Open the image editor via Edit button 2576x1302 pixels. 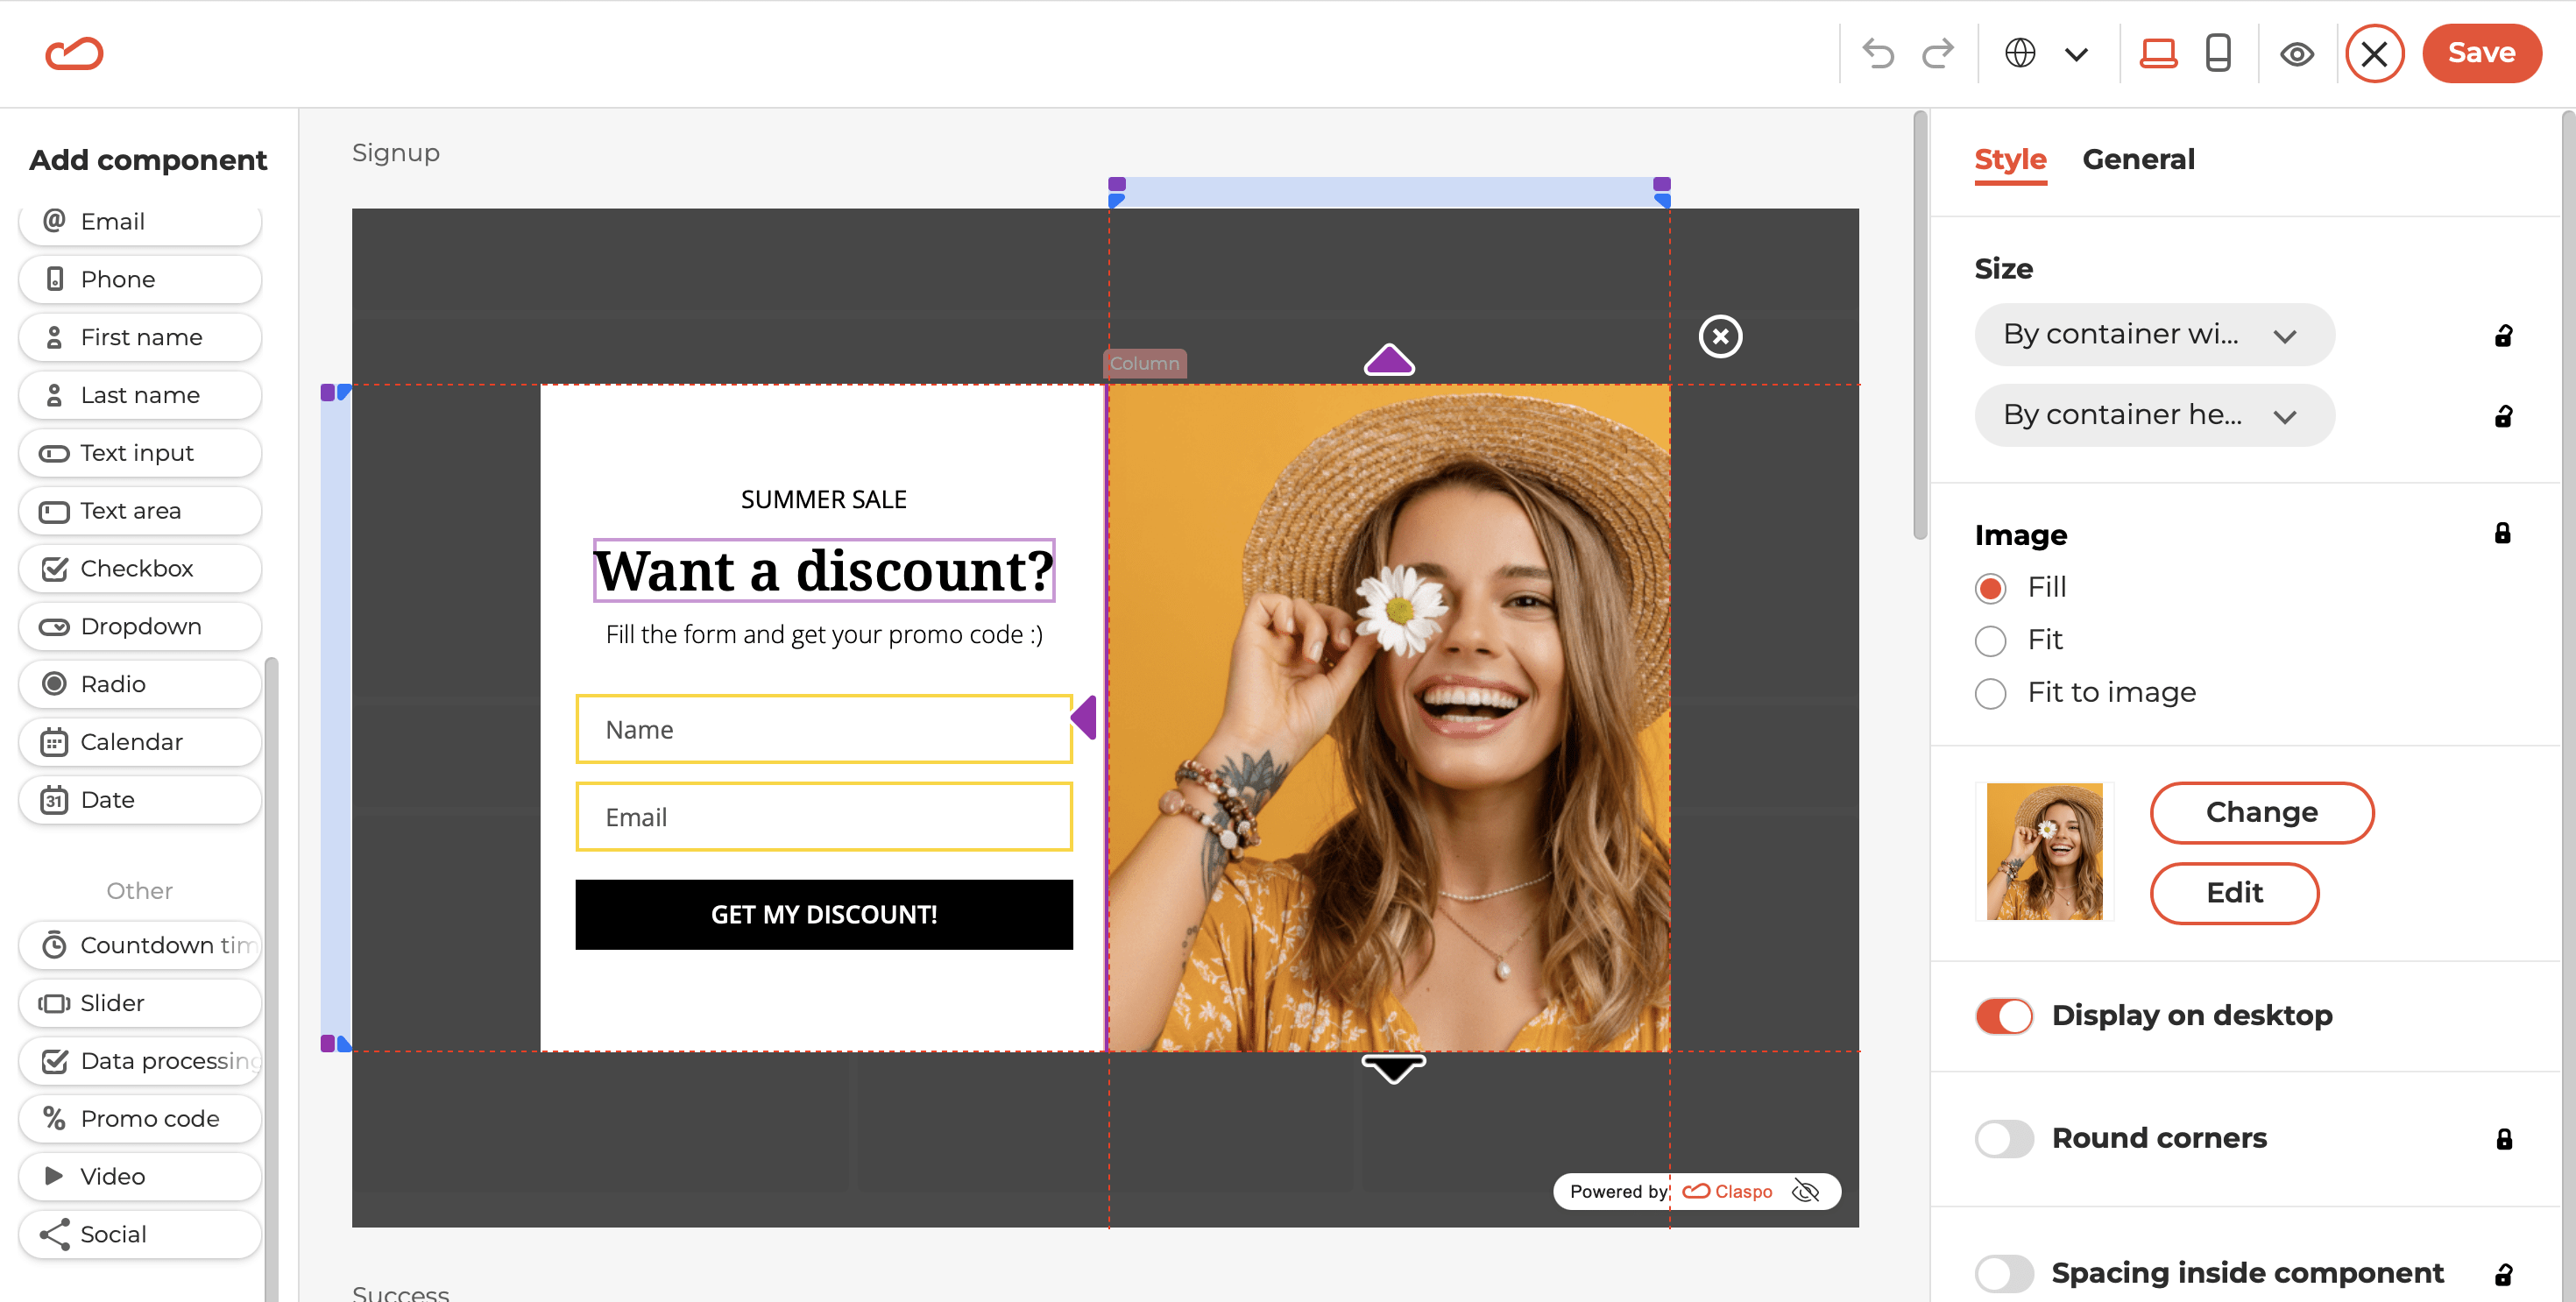[x=2235, y=893]
